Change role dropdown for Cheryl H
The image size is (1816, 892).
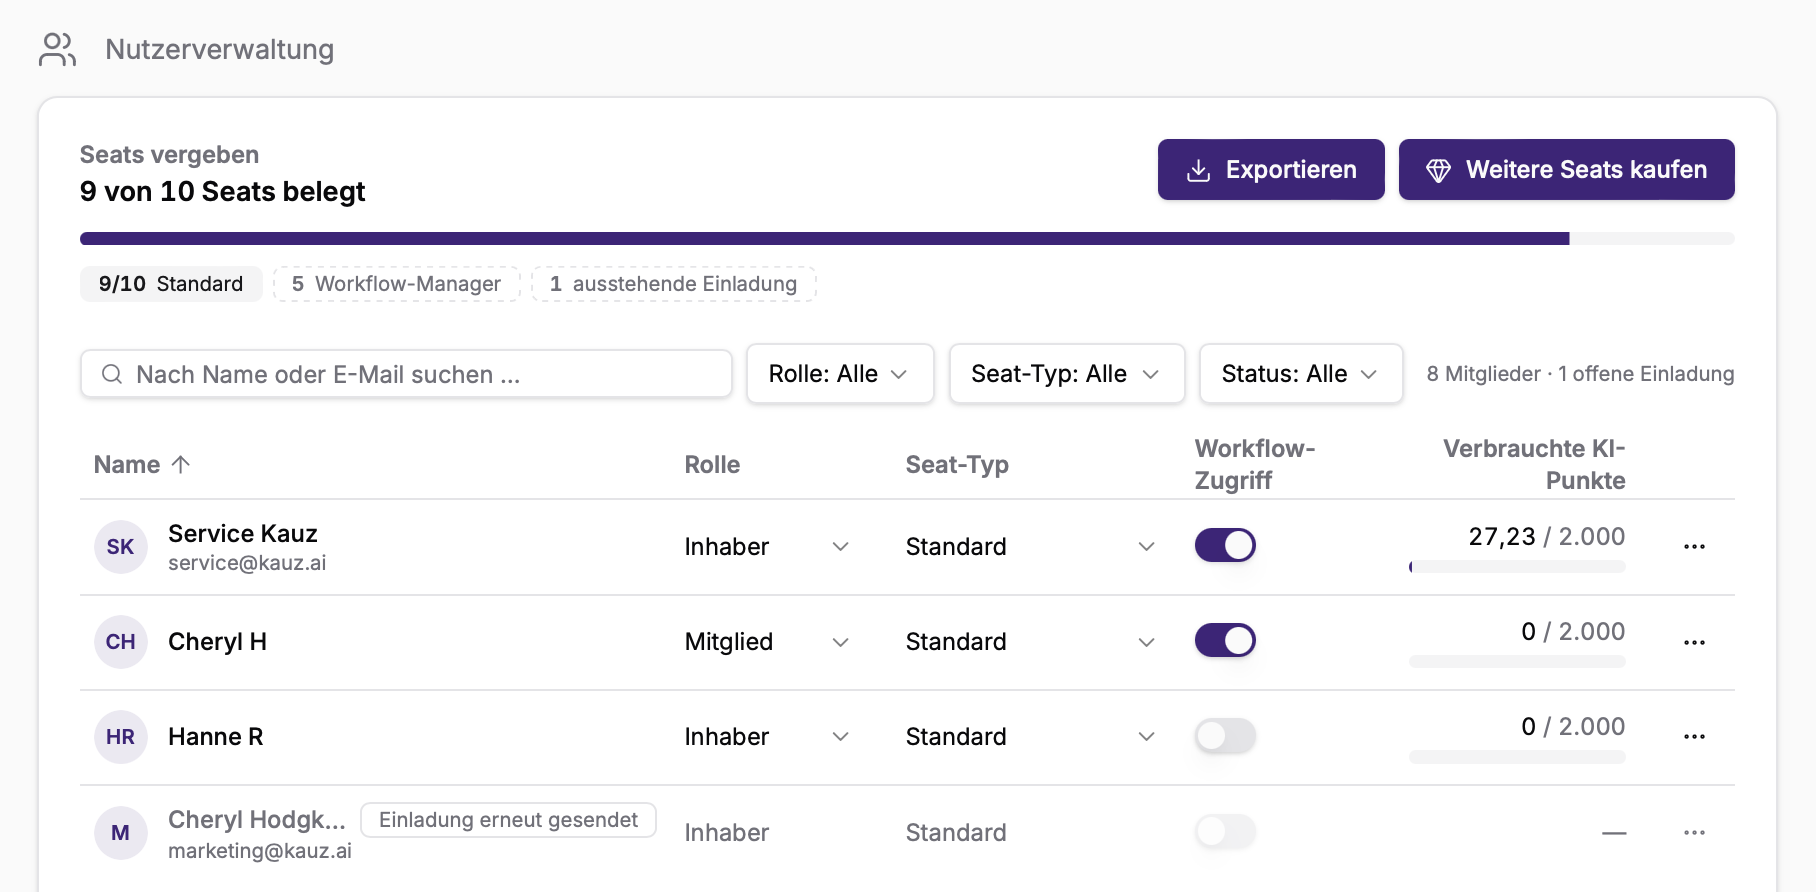tap(767, 642)
